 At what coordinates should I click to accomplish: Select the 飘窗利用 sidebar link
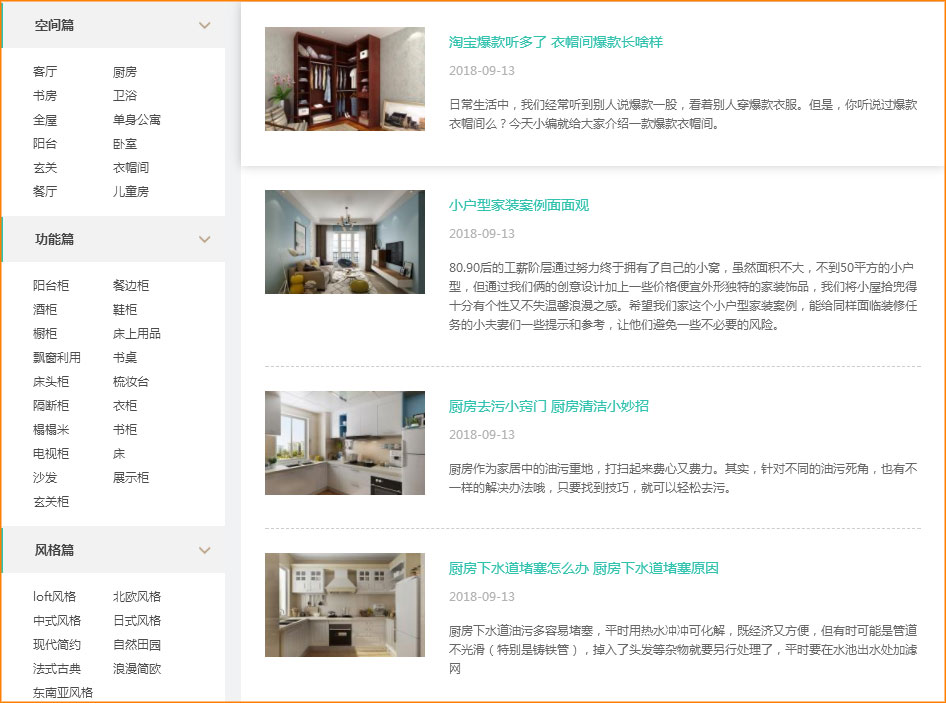click(57, 358)
